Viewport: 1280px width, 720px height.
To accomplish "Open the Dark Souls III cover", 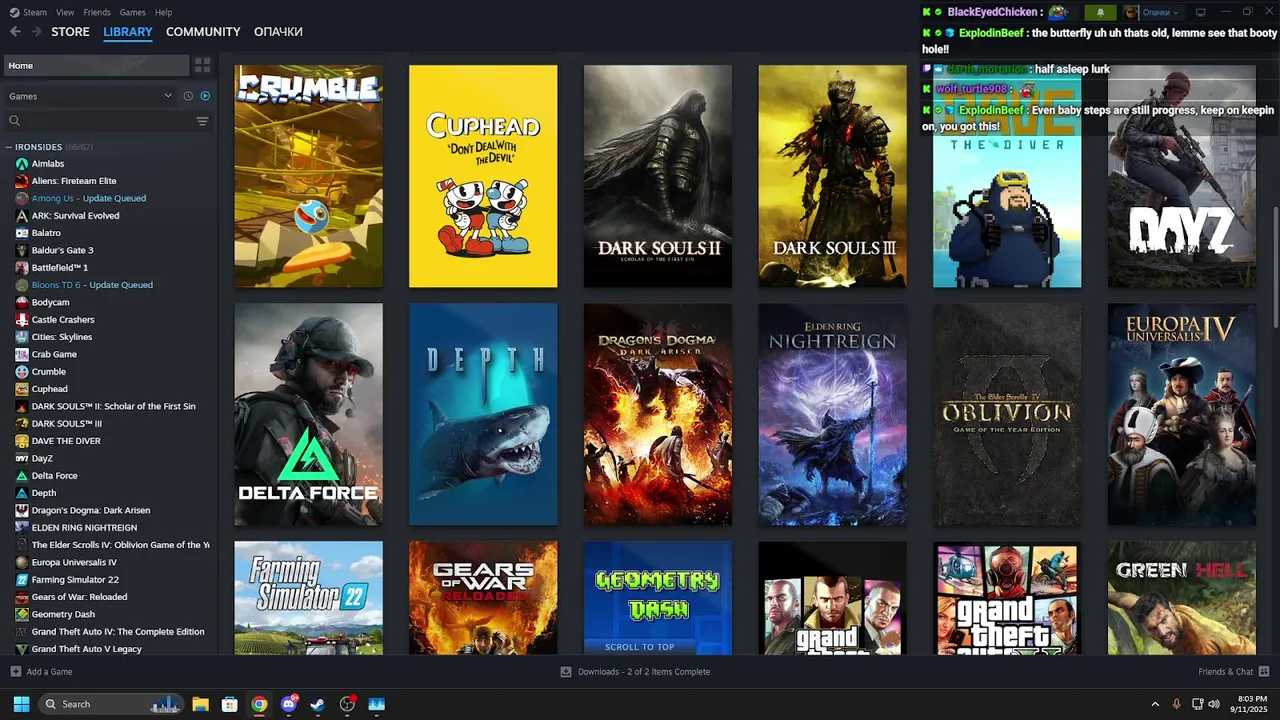I will tap(832, 176).
